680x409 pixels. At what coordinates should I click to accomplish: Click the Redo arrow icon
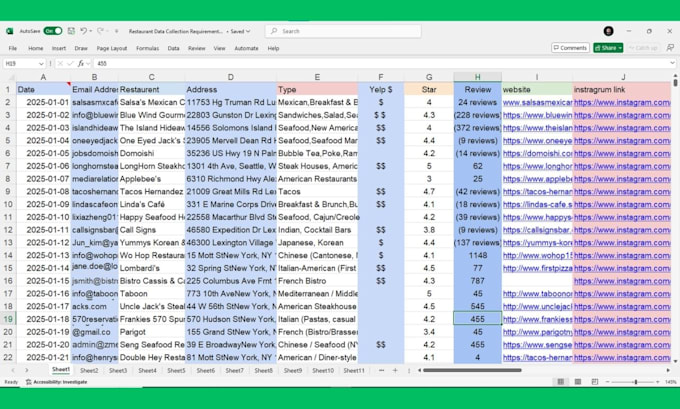100,31
